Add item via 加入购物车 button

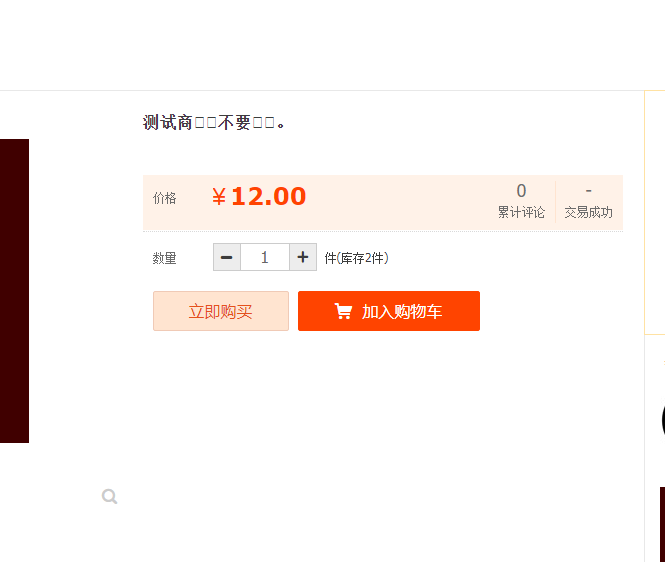click(389, 311)
